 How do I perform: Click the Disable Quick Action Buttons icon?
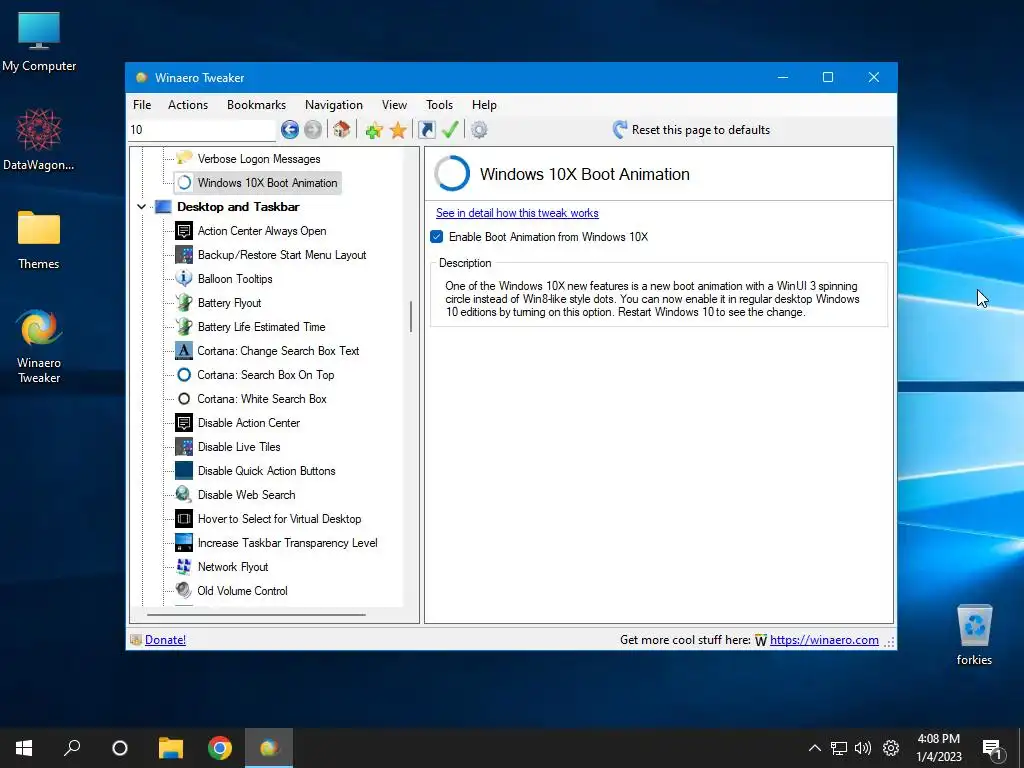pos(184,470)
